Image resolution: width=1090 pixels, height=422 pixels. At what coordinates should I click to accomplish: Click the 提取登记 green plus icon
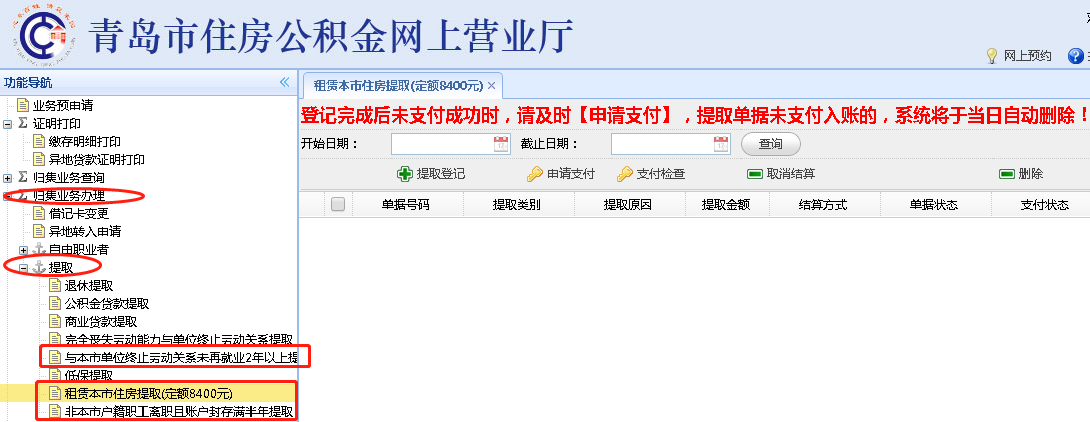click(405, 174)
